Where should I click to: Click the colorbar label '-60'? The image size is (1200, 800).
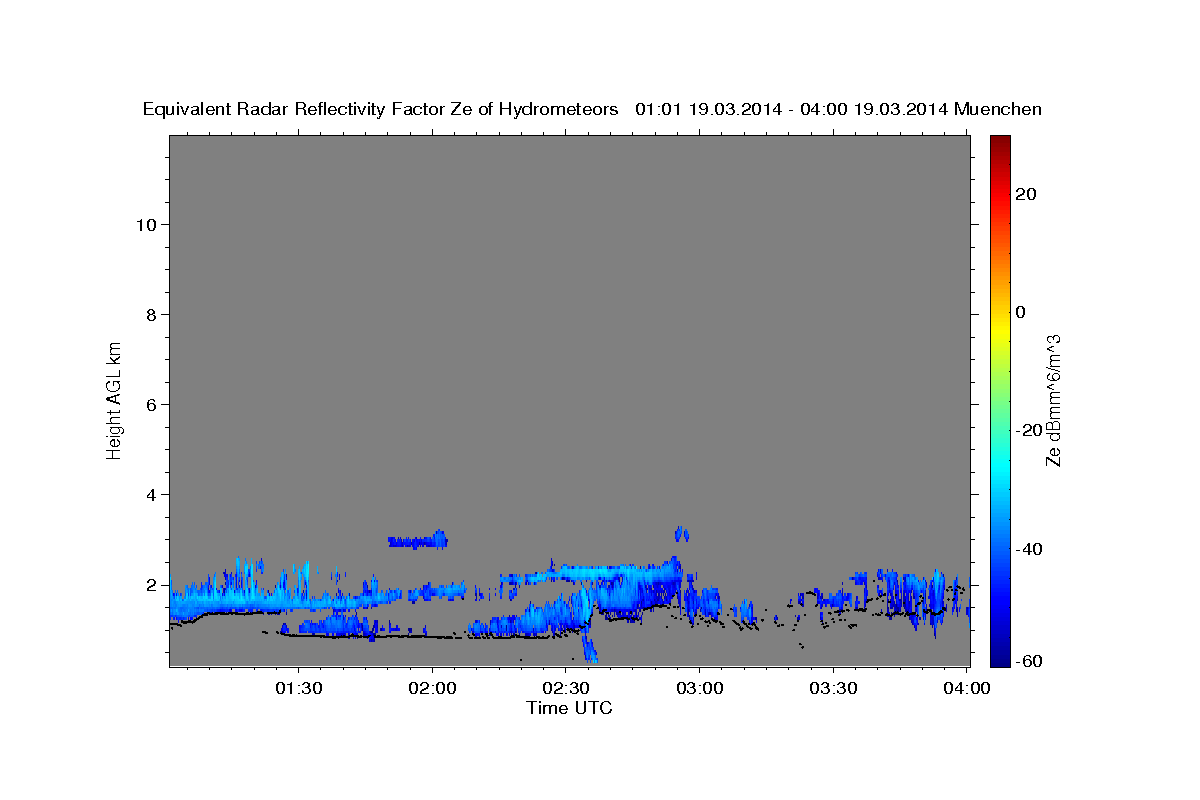pos(1028,661)
